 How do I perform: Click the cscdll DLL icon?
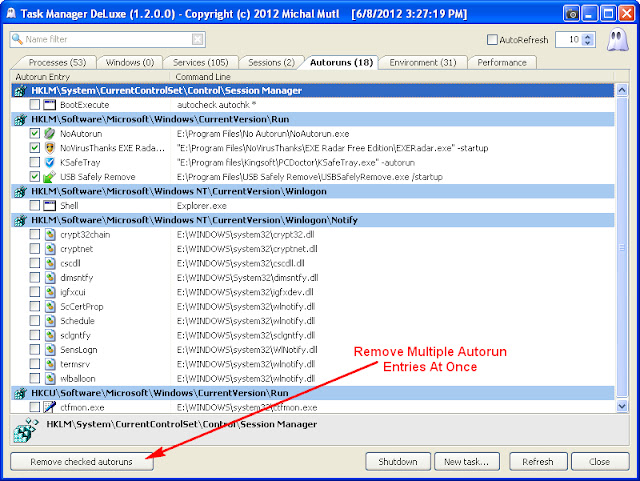coord(50,263)
